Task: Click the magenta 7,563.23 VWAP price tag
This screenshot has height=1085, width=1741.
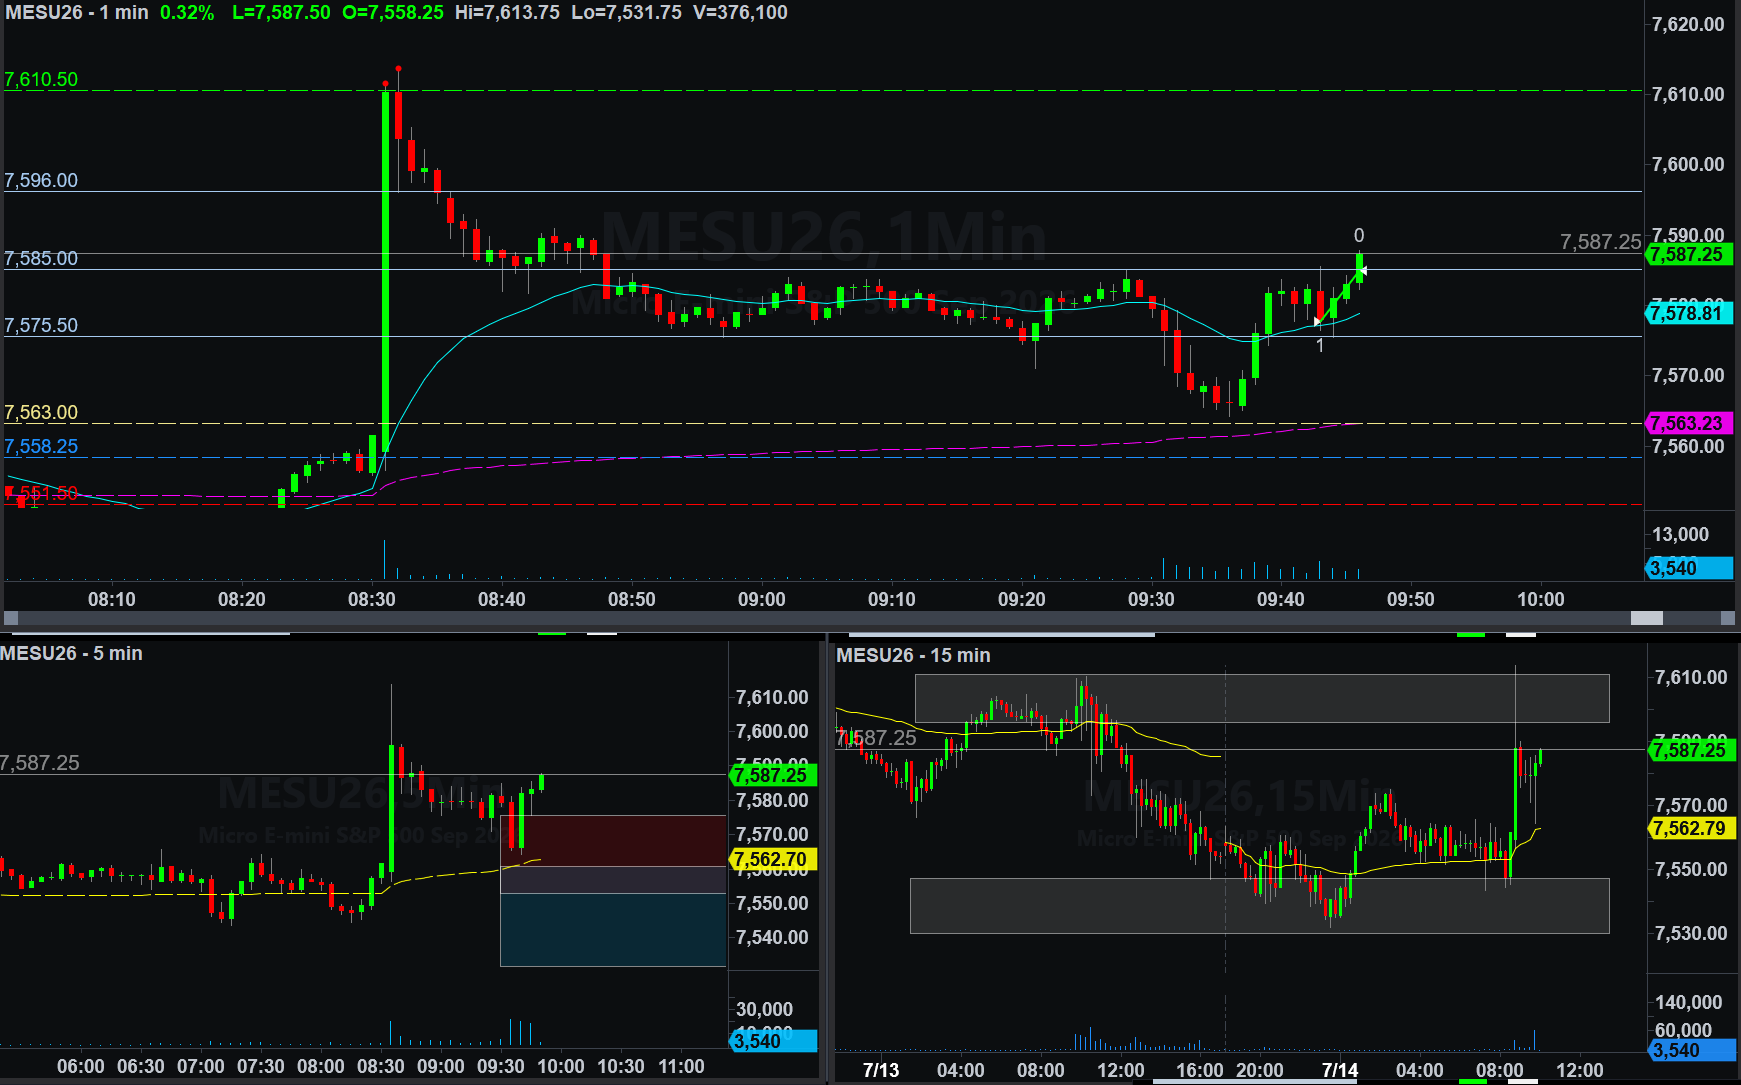Action: (x=1689, y=424)
